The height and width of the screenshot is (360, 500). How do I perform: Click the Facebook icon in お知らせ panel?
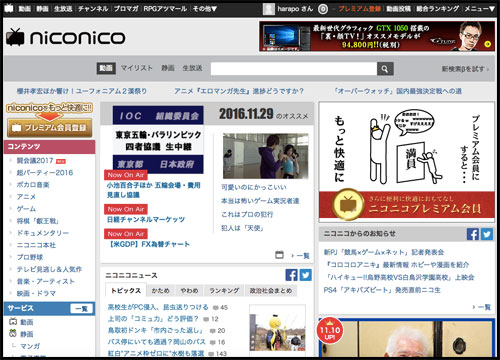[473, 234]
